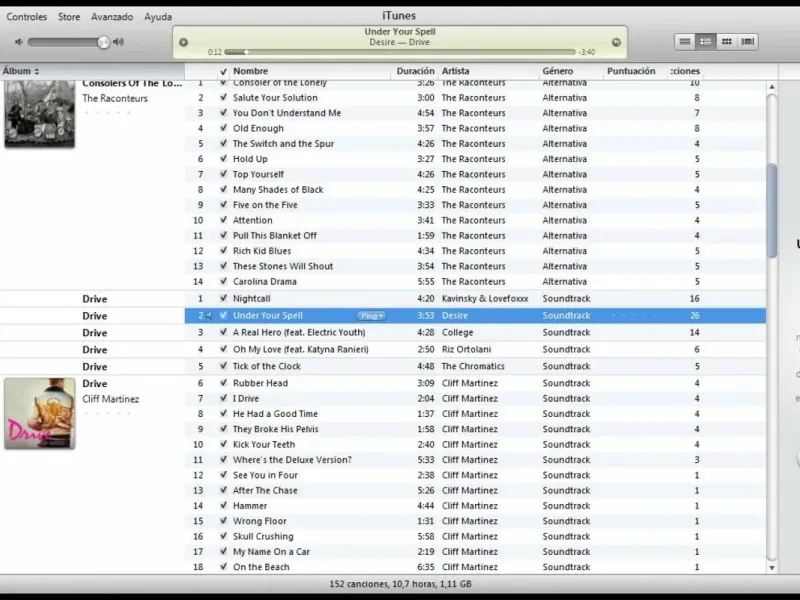Click the left arrow icon in the now-playing display
The width and height of the screenshot is (800, 600).
[x=184, y=42]
